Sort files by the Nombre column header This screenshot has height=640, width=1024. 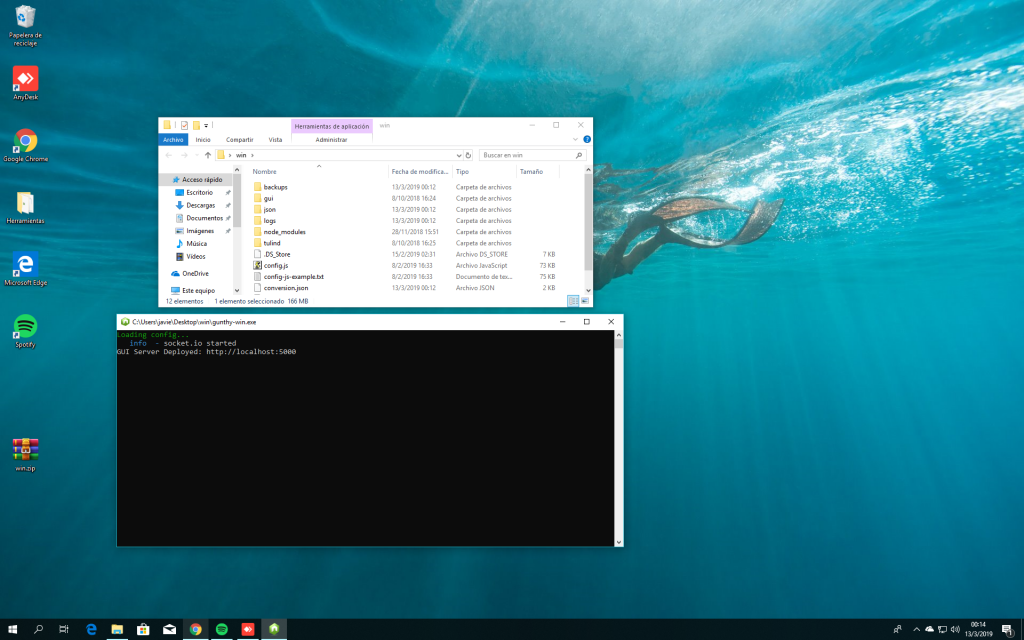pyautogui.click(x=264, y=172)
